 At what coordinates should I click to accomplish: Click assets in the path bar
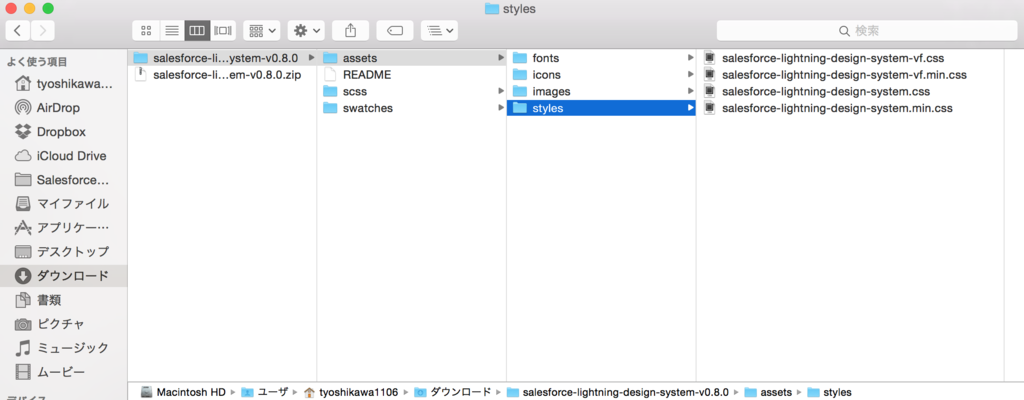point(767,392)
